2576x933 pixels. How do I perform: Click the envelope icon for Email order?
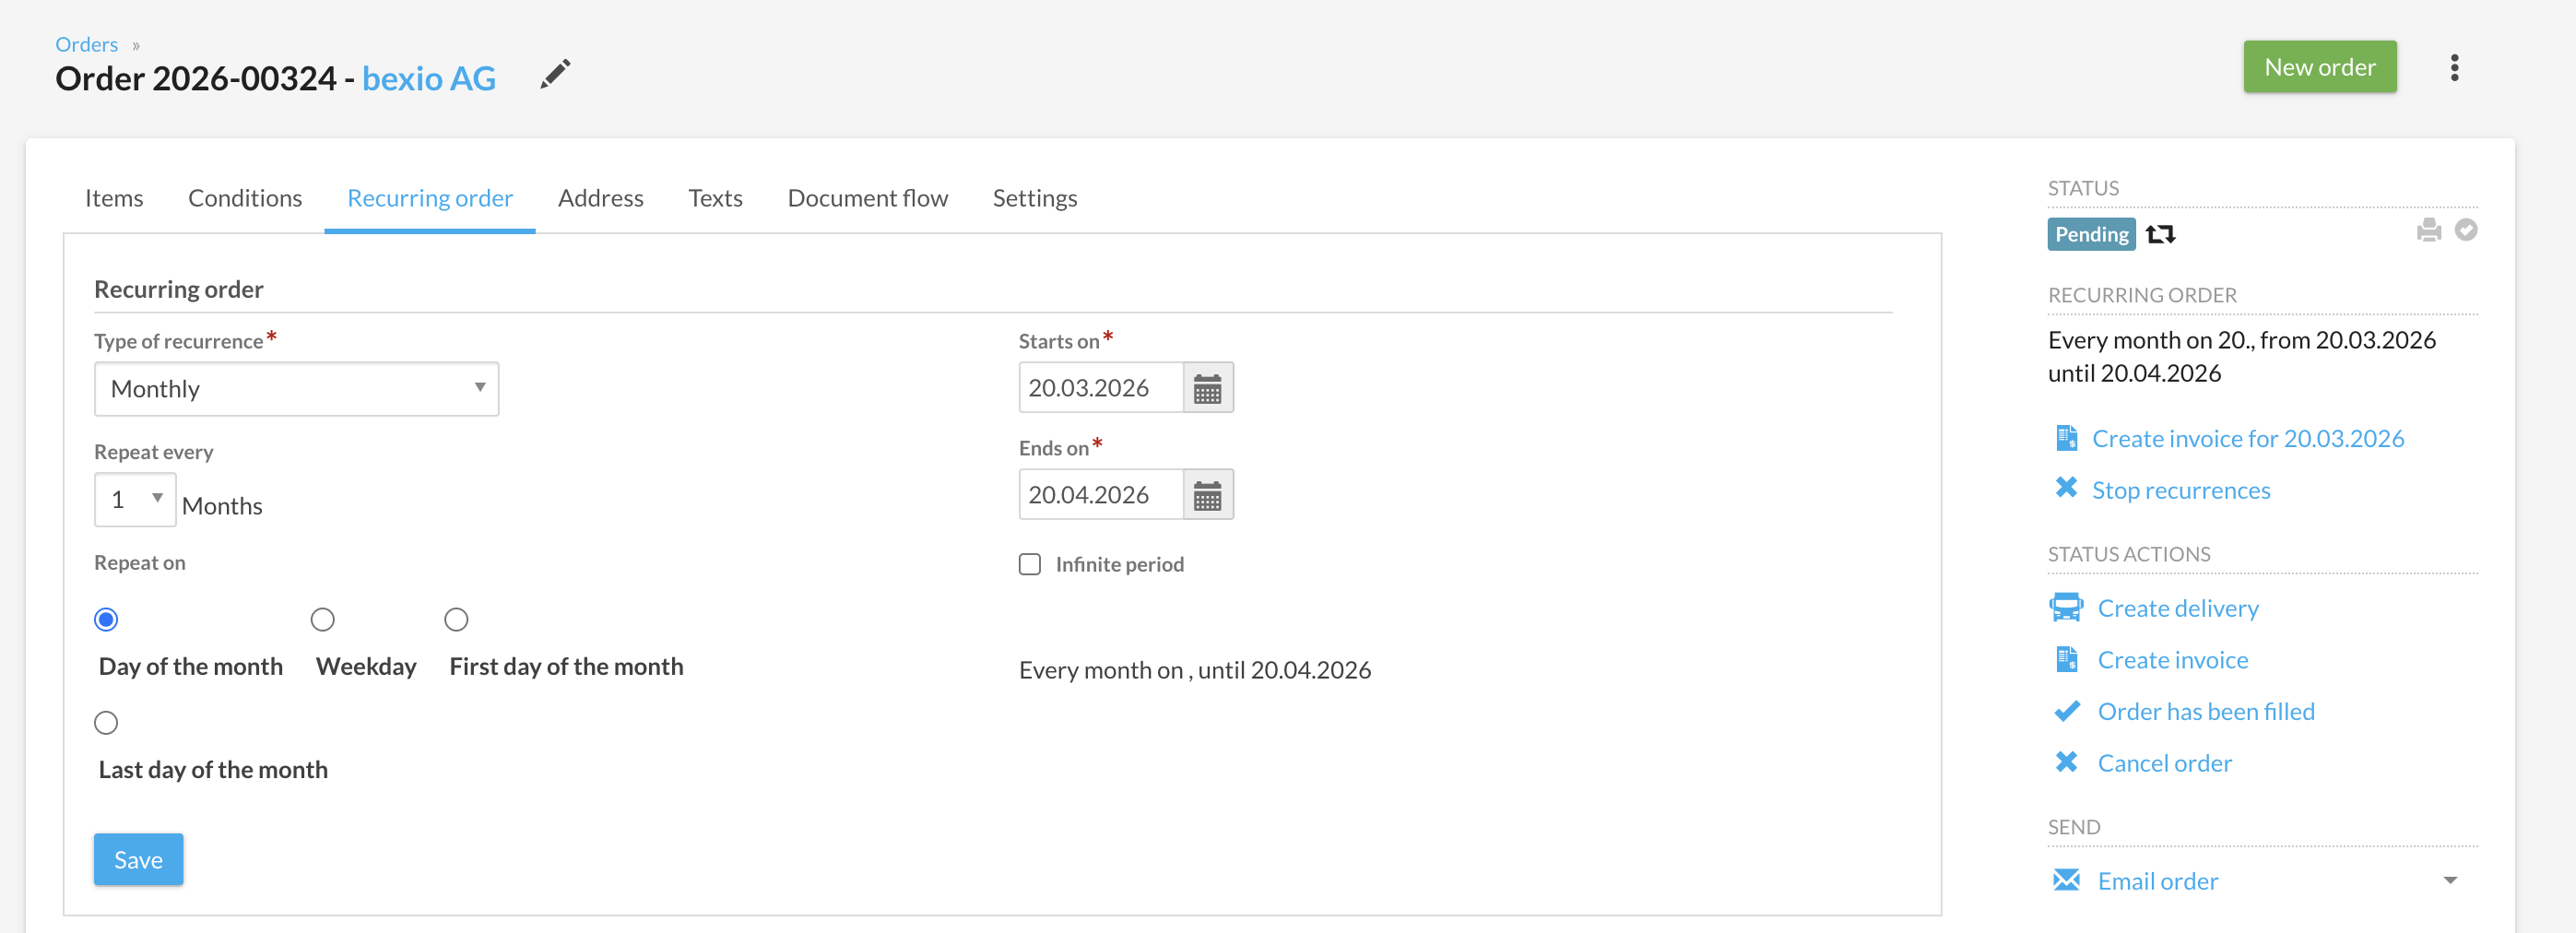pyautogui.click(x=2066, y=880)
